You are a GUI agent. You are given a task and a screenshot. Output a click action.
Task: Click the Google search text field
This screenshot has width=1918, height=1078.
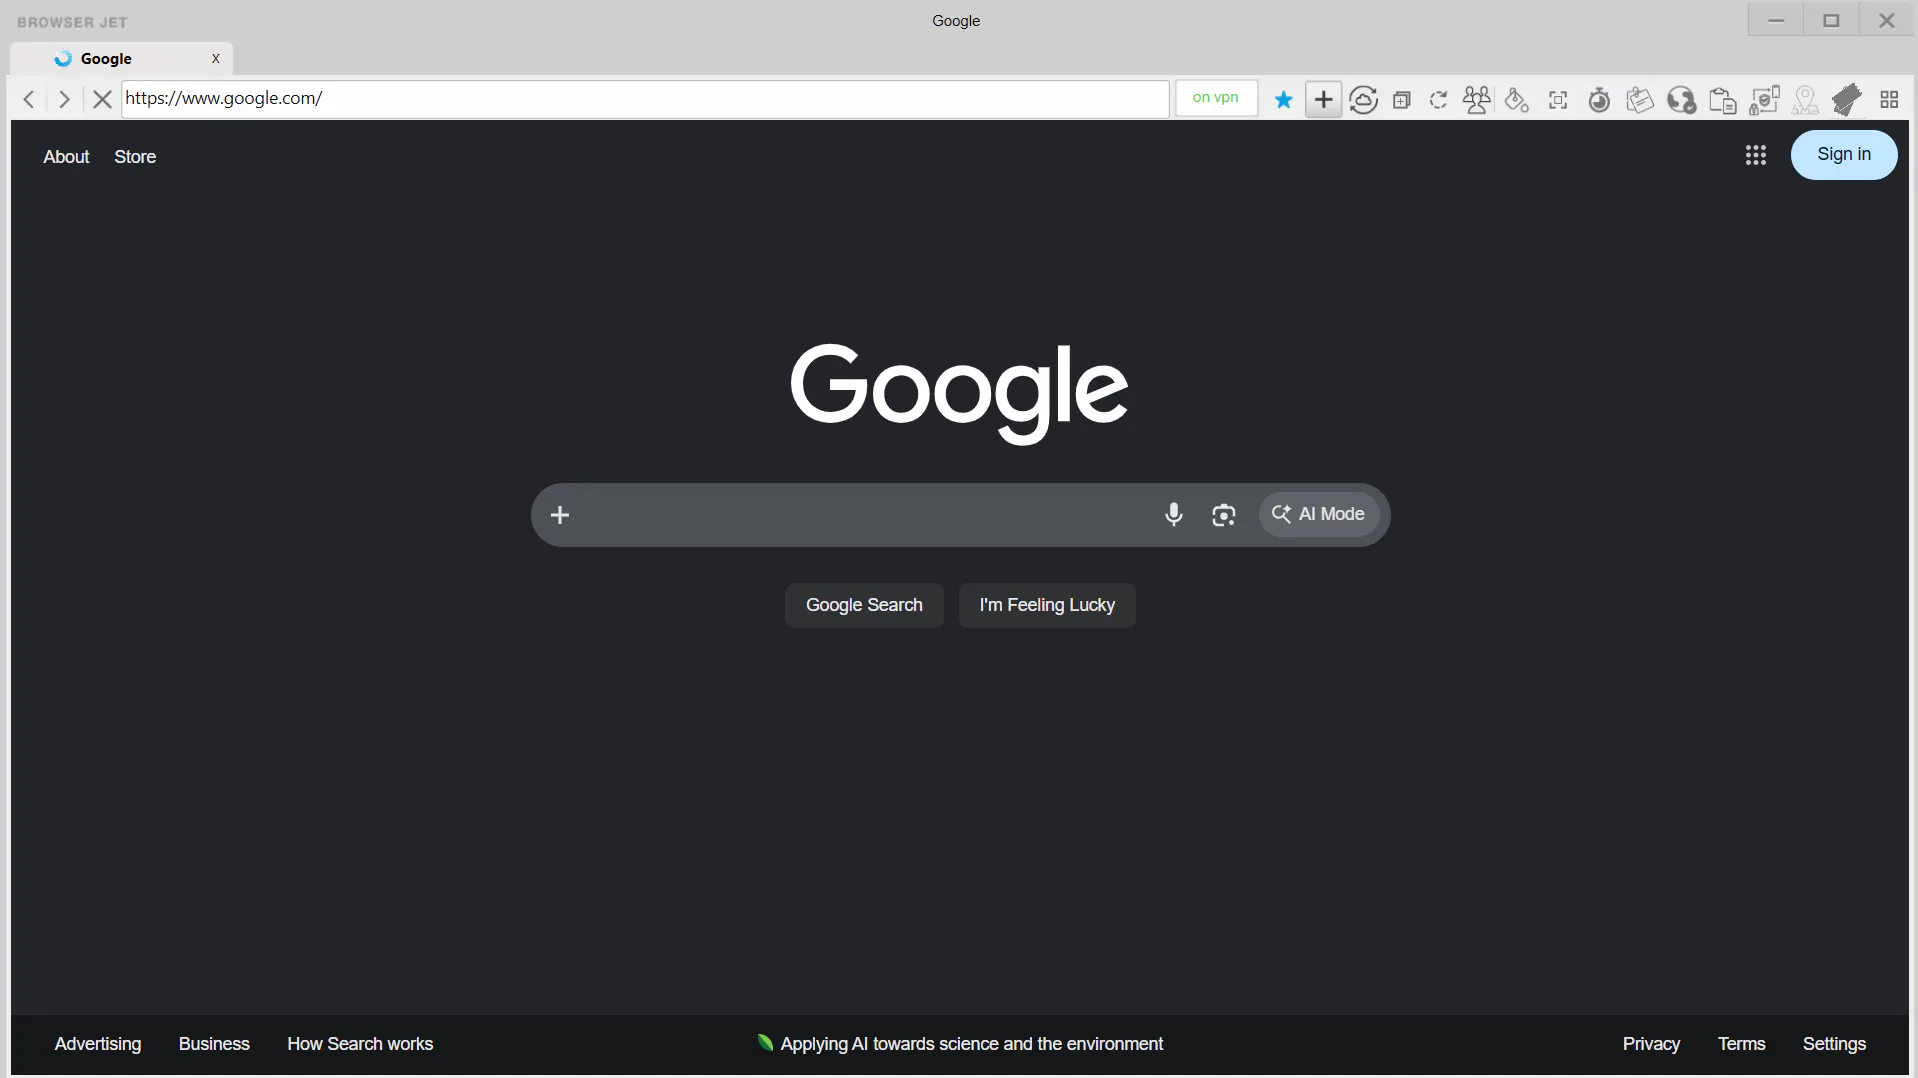click(865, 514)
